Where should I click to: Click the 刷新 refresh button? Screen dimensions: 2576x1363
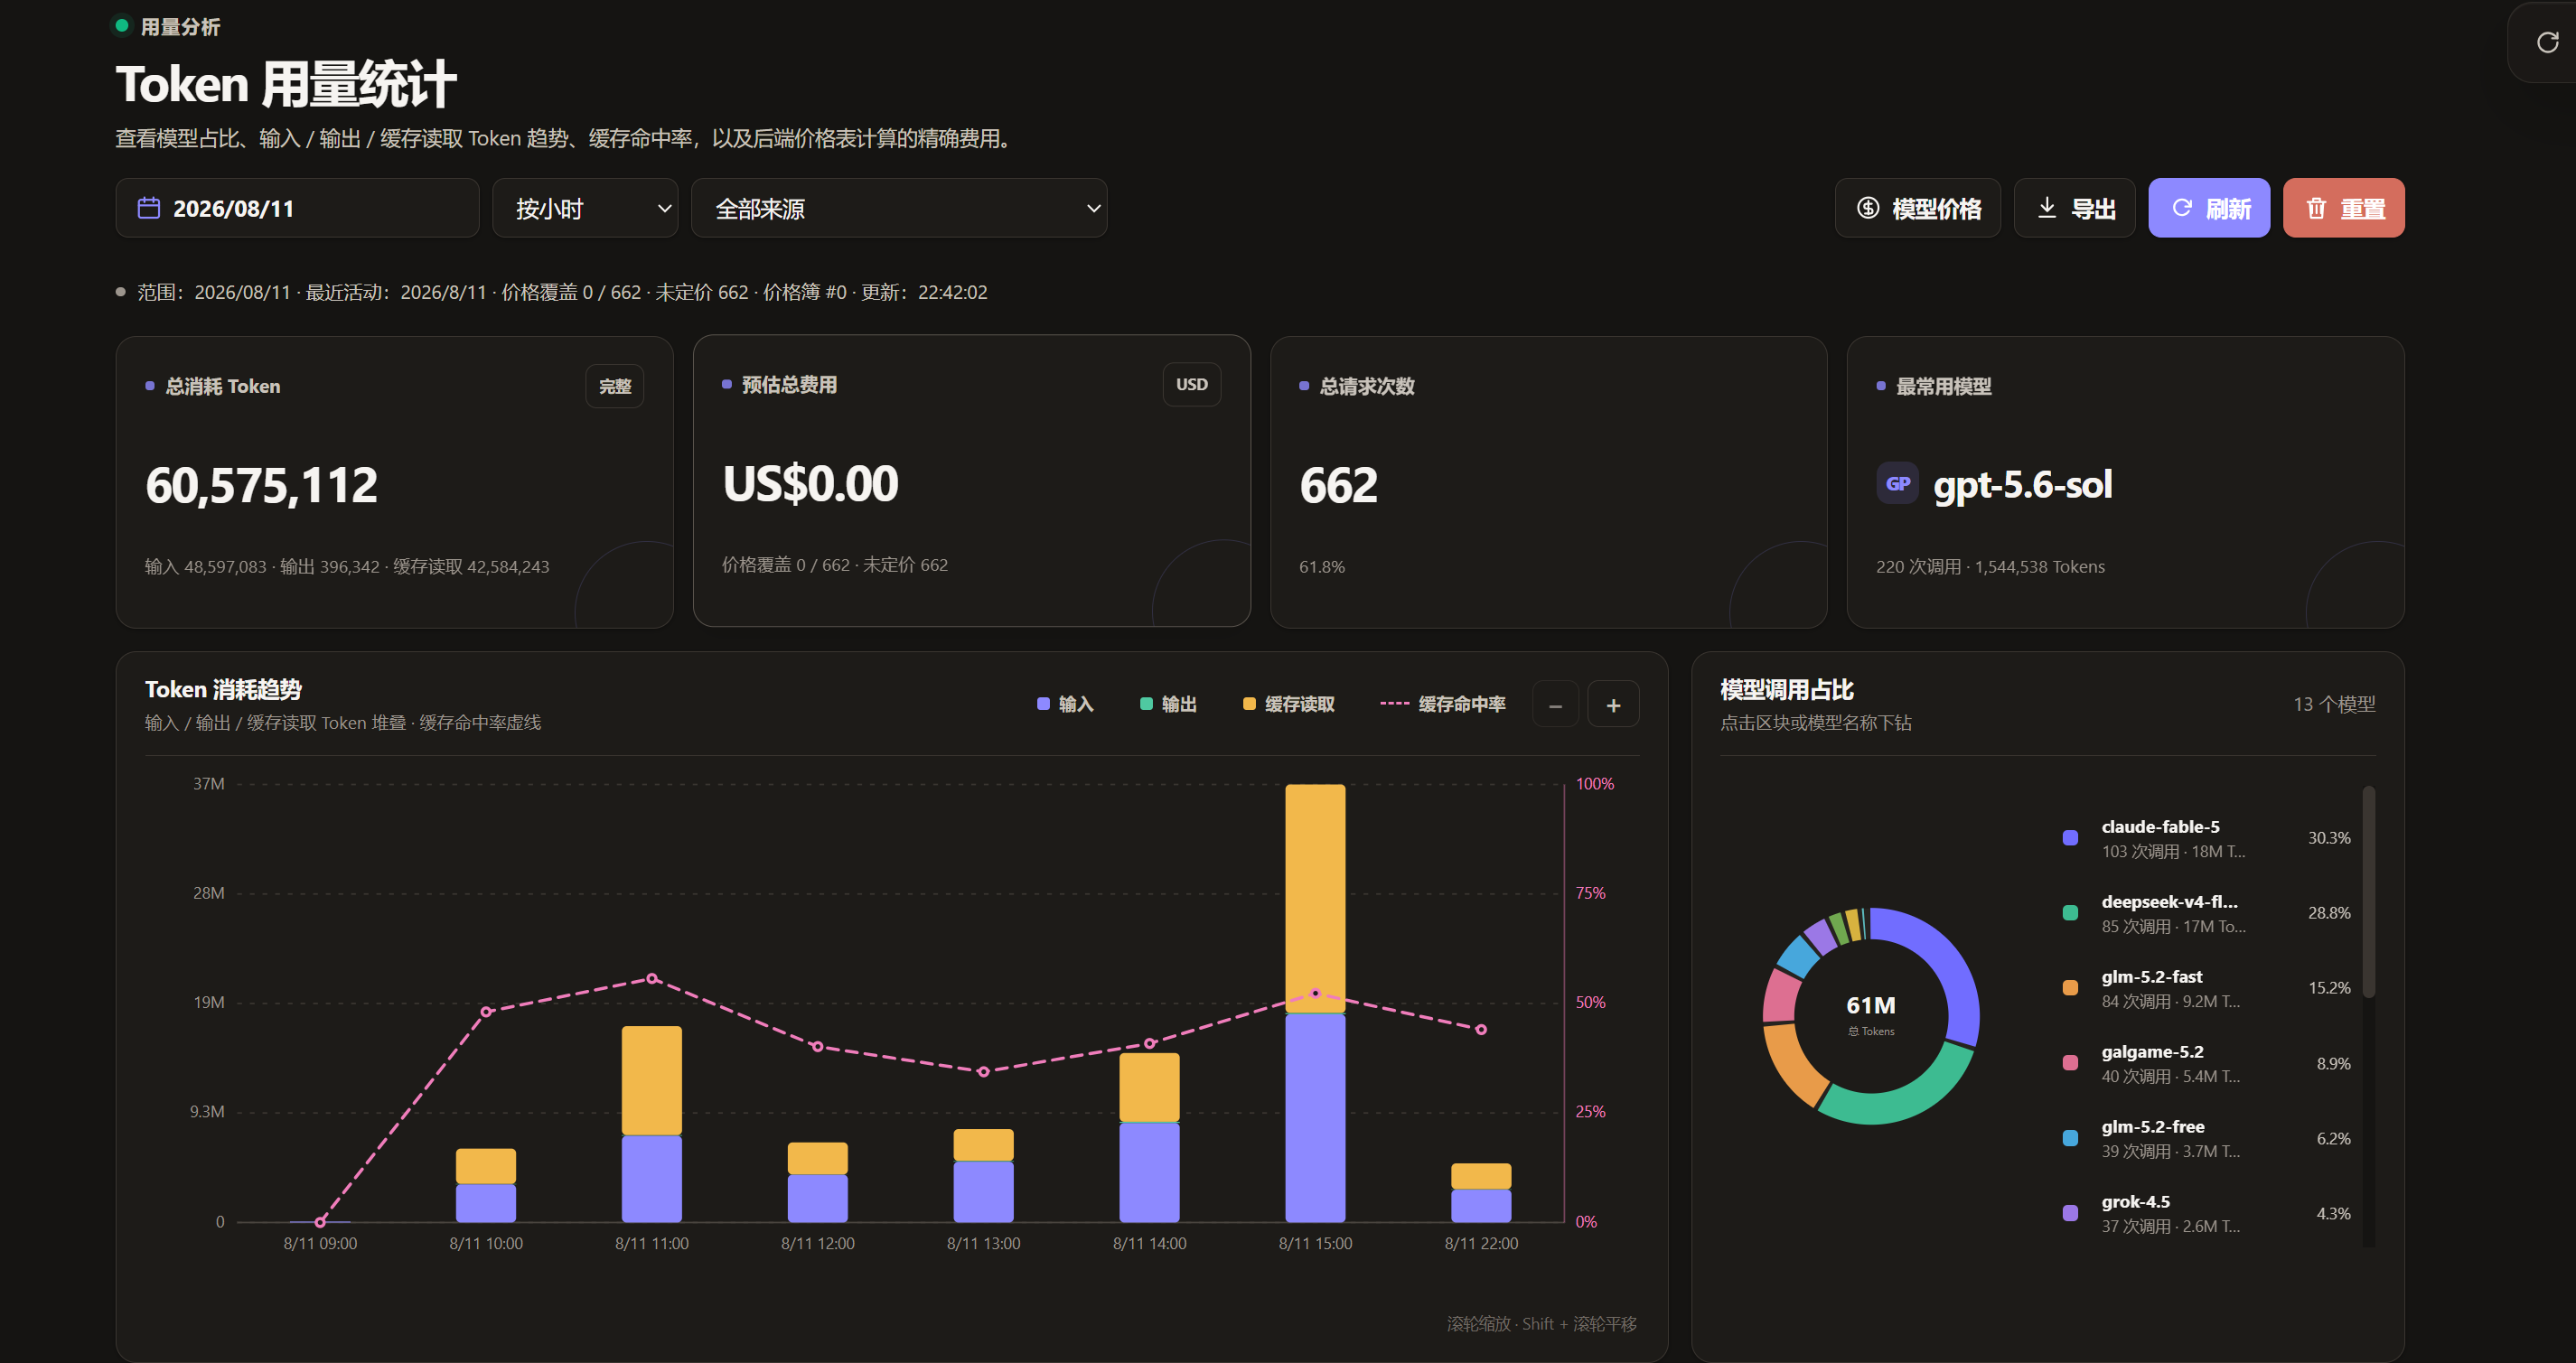pyautogui.click(x=2209, y=208)
